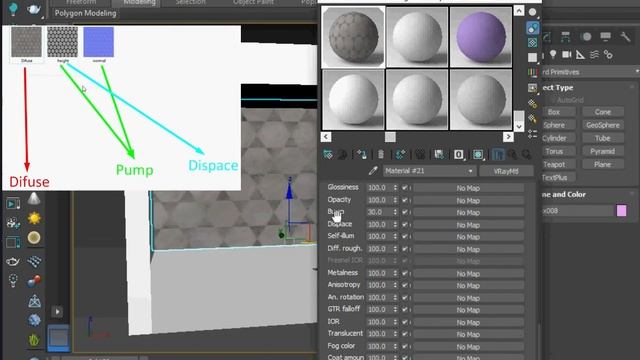The height and width of the screenshot is (360, 640).
Task: Open the Polygon Modeling panel label
Action: [85, 13]
